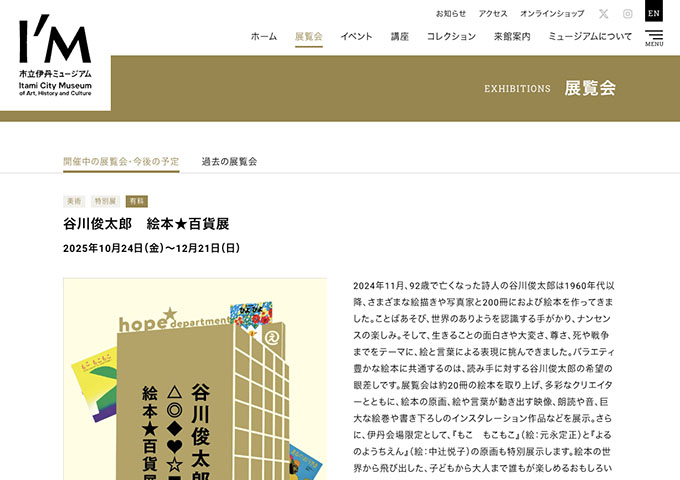This screenshot has width=680, height=480.
Task: Open the hamburger MENU icon
Action: [654, 38]
